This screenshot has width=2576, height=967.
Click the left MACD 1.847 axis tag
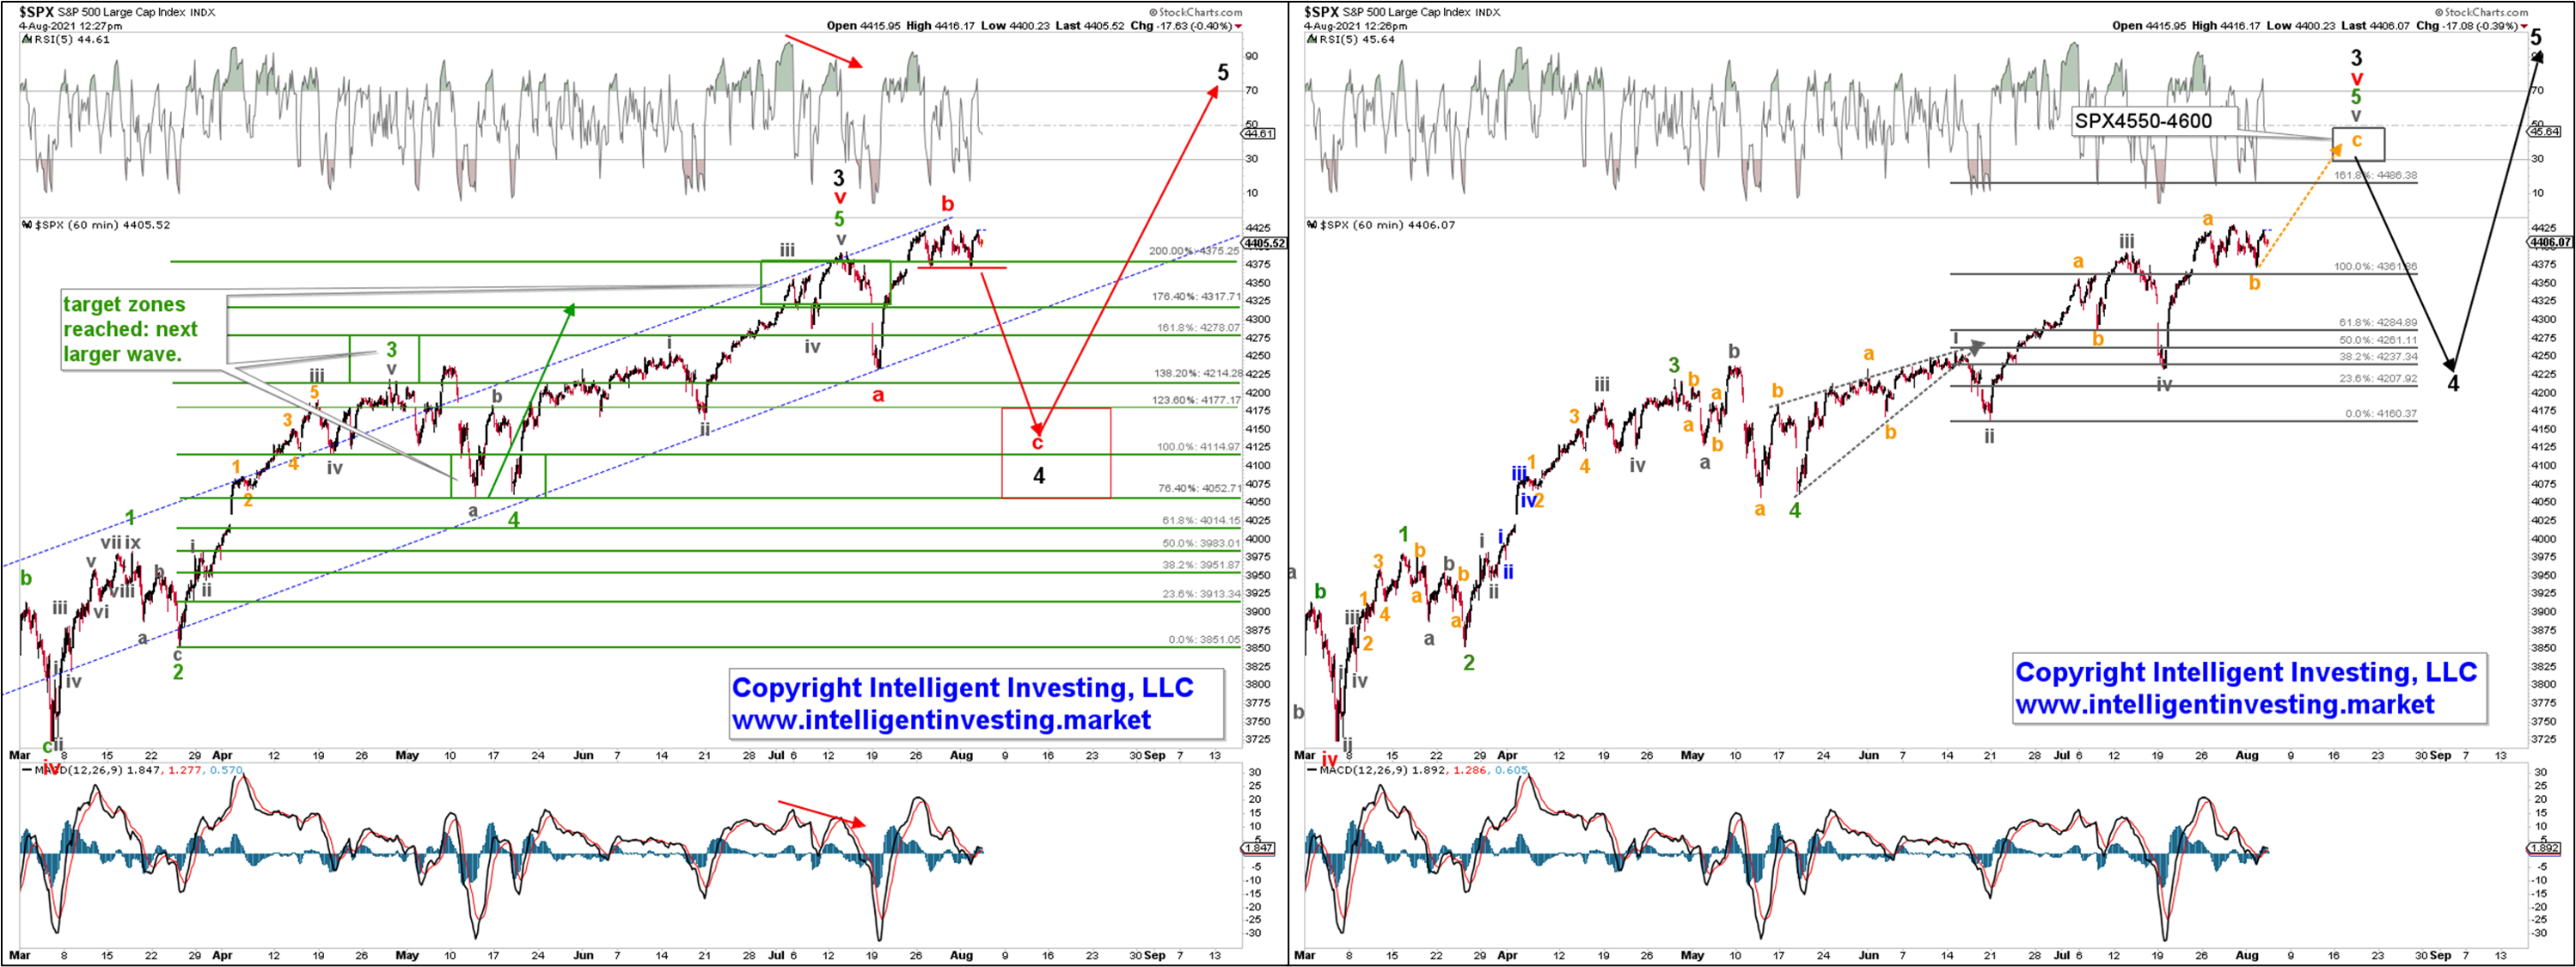tap(1259, 848)
